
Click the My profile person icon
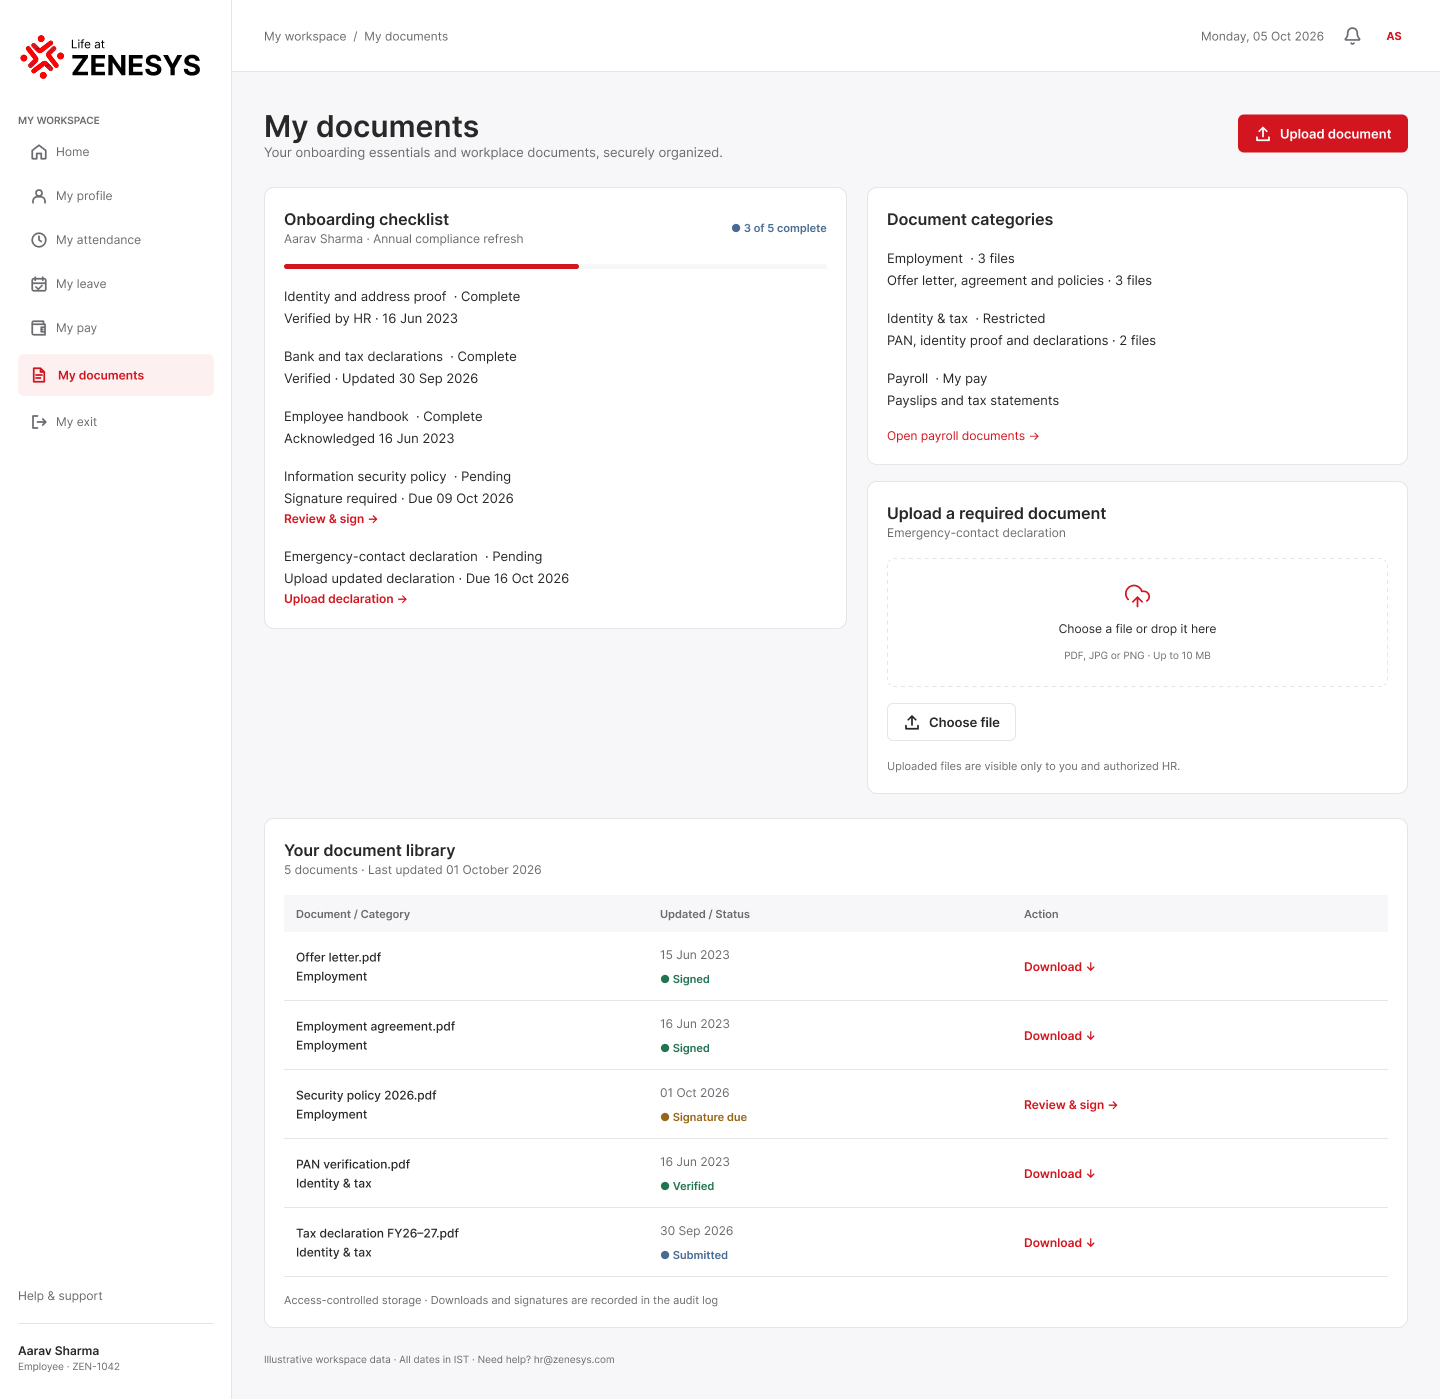[39, 196]
